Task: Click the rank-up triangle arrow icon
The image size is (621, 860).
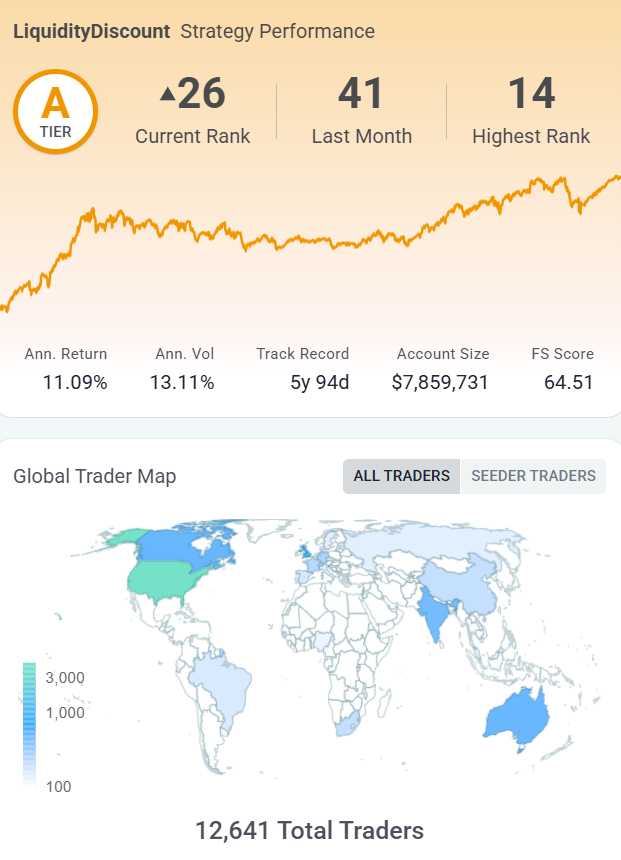Action: tap(168, 95)
